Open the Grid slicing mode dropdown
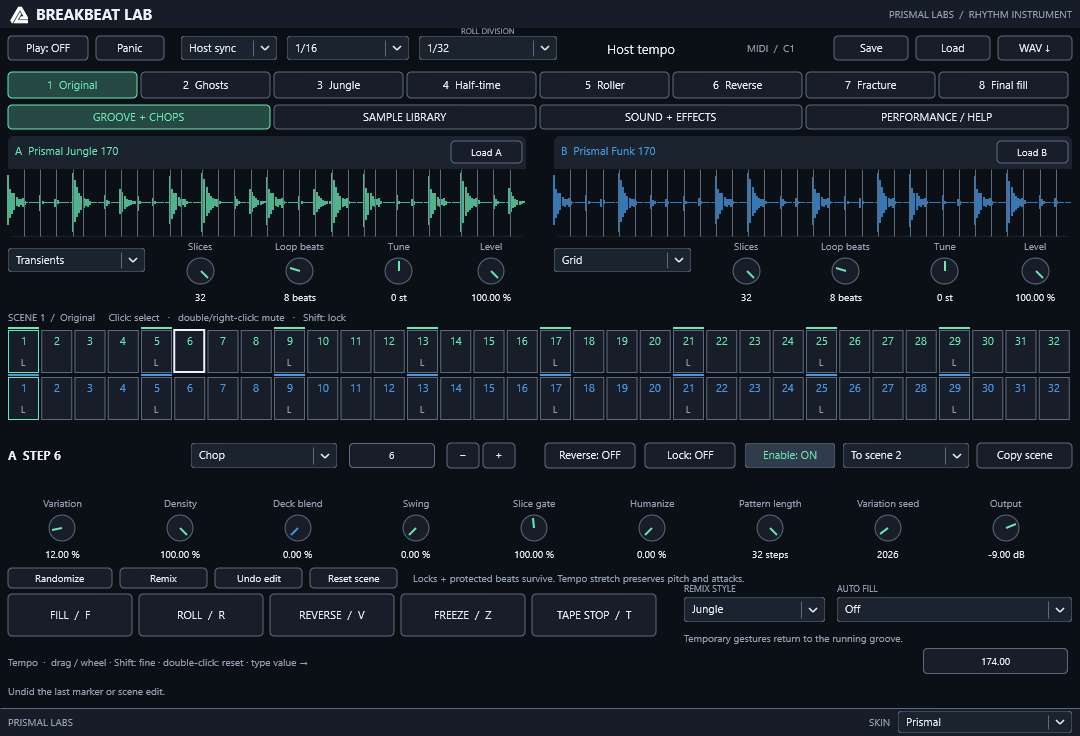1080x736 pixels. click(x=622, y=260)
